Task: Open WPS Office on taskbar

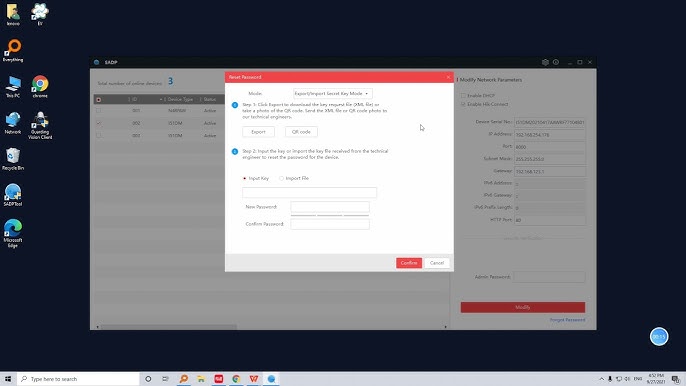Action: click(x=254, y=379)
